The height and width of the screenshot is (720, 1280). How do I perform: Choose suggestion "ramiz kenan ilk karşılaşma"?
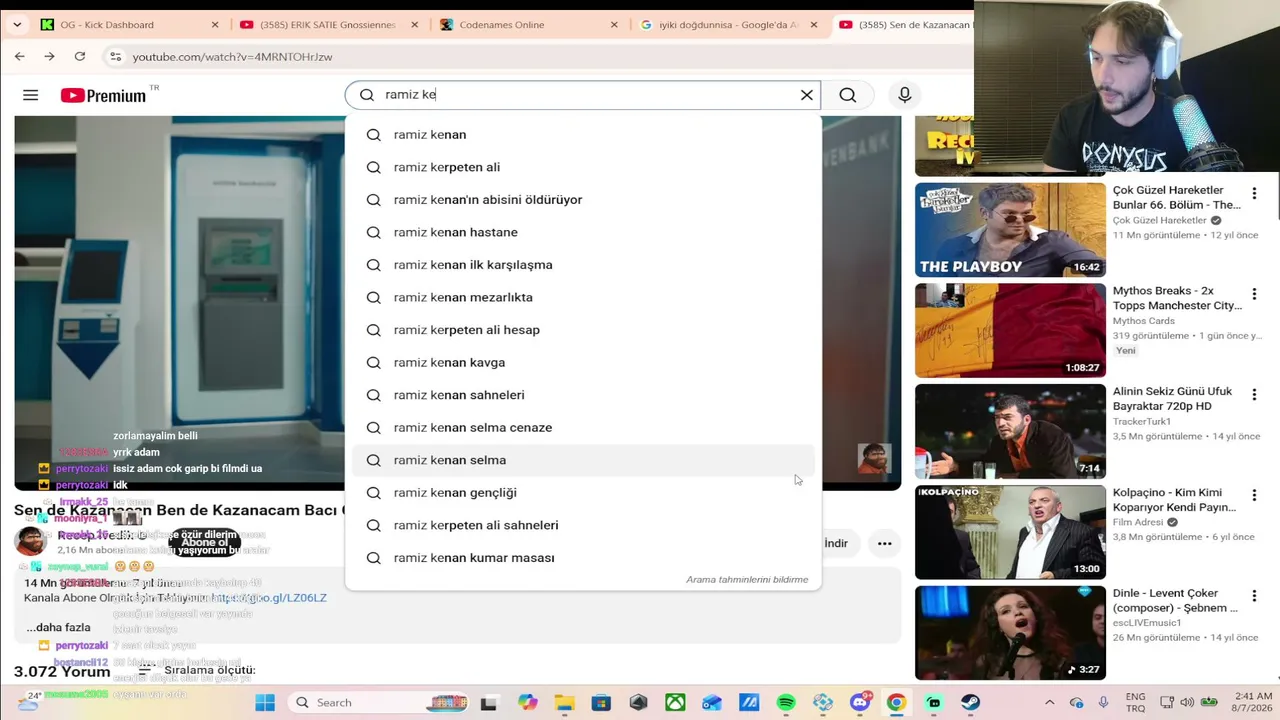pyautogui.click(x=583, y=265)
